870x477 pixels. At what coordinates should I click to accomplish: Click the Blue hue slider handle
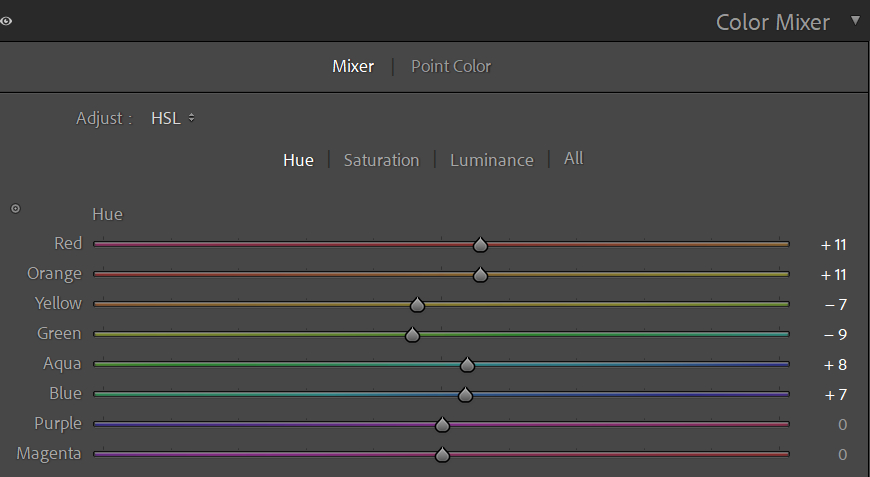tap(465, 394)
